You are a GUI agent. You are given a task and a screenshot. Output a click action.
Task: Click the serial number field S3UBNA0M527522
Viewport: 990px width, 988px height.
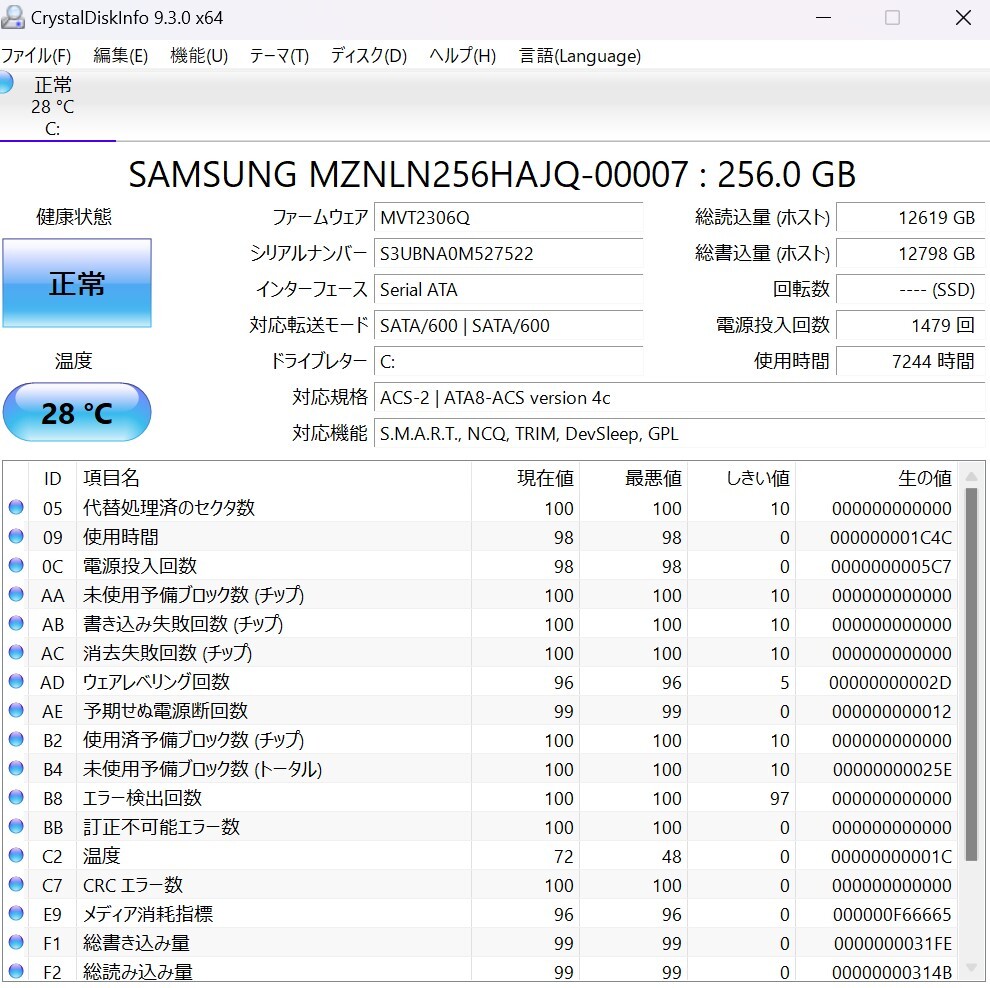509,254
